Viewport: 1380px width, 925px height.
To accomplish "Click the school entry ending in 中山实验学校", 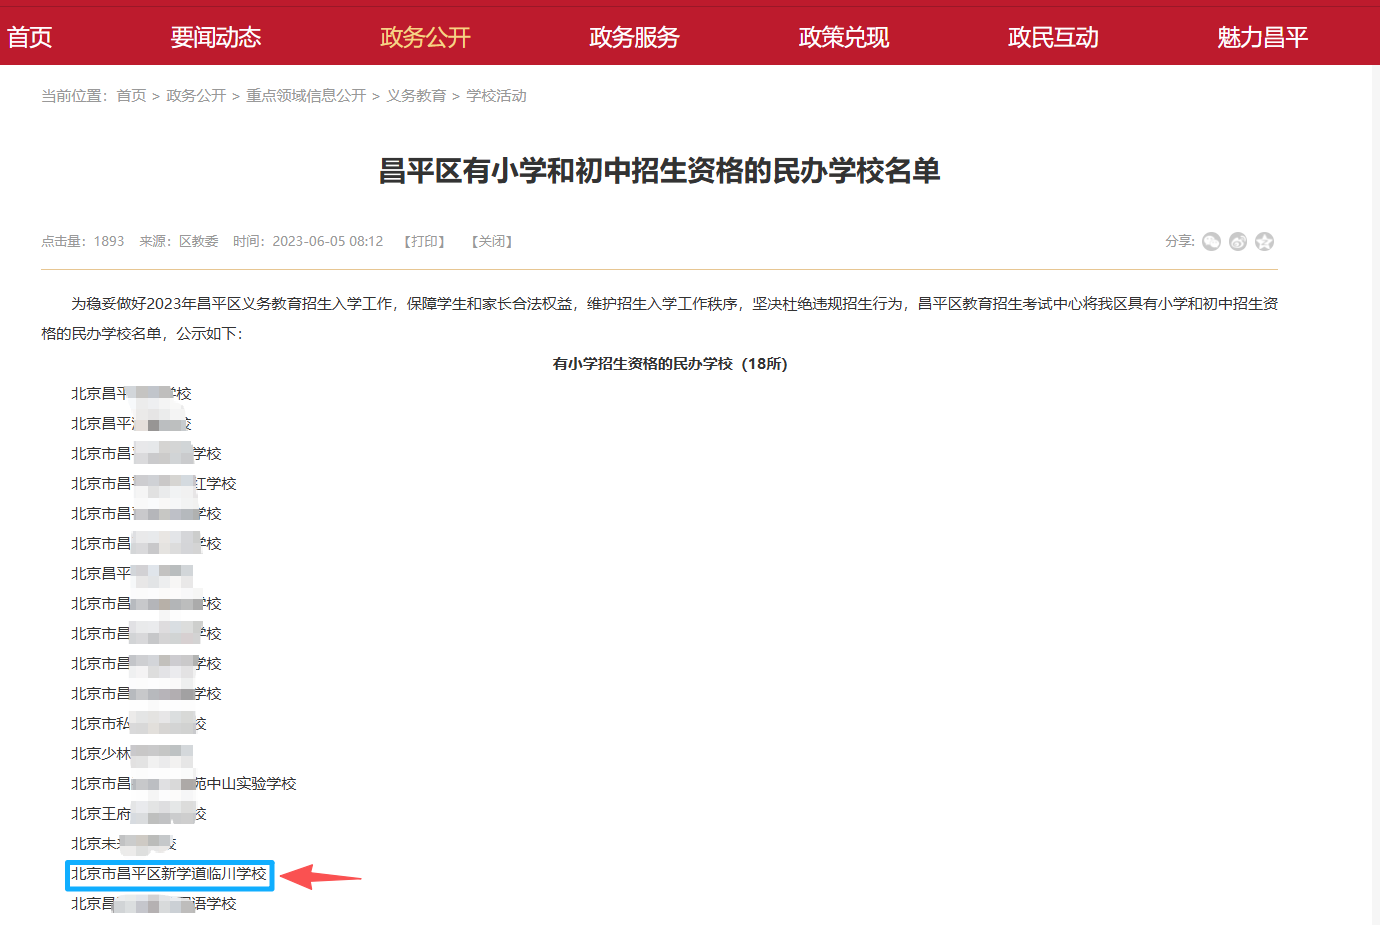I will [184, 784].
